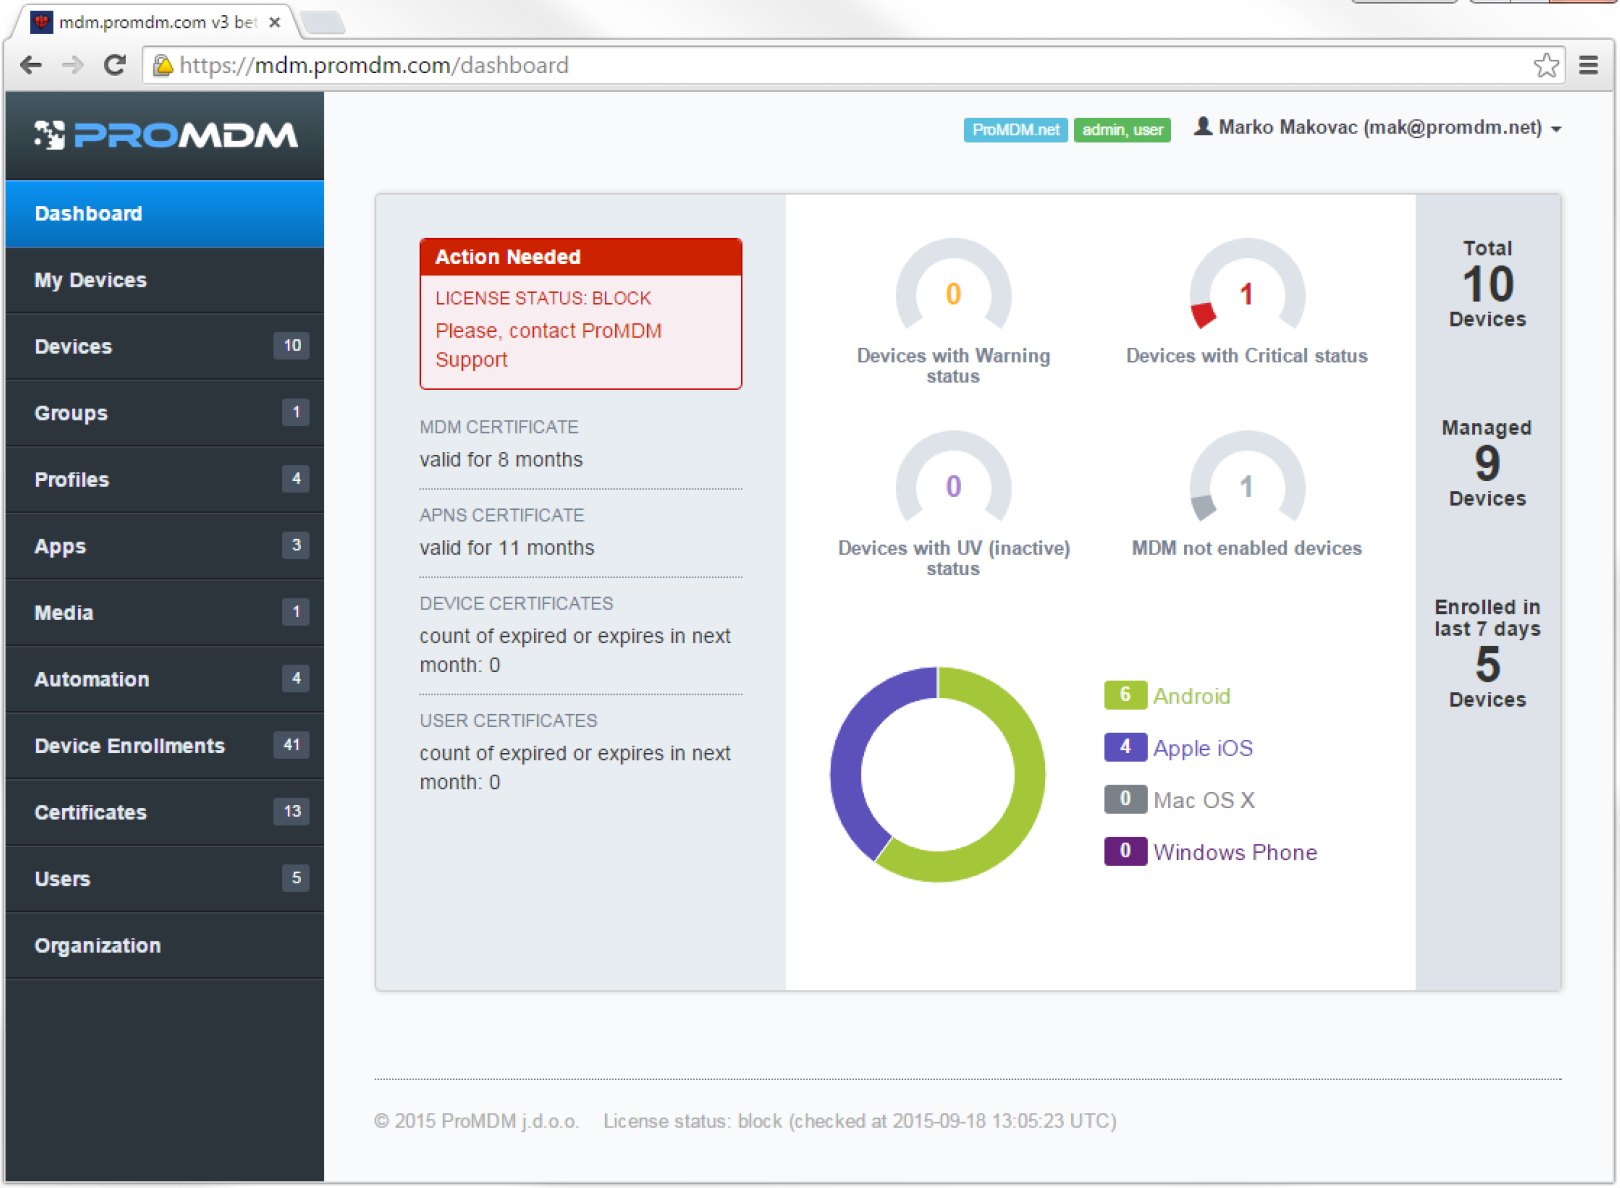The width and height of the screenshot is (1620, 1188).
Task: Open the Dashboard menu item
Action: pos(165,214)
